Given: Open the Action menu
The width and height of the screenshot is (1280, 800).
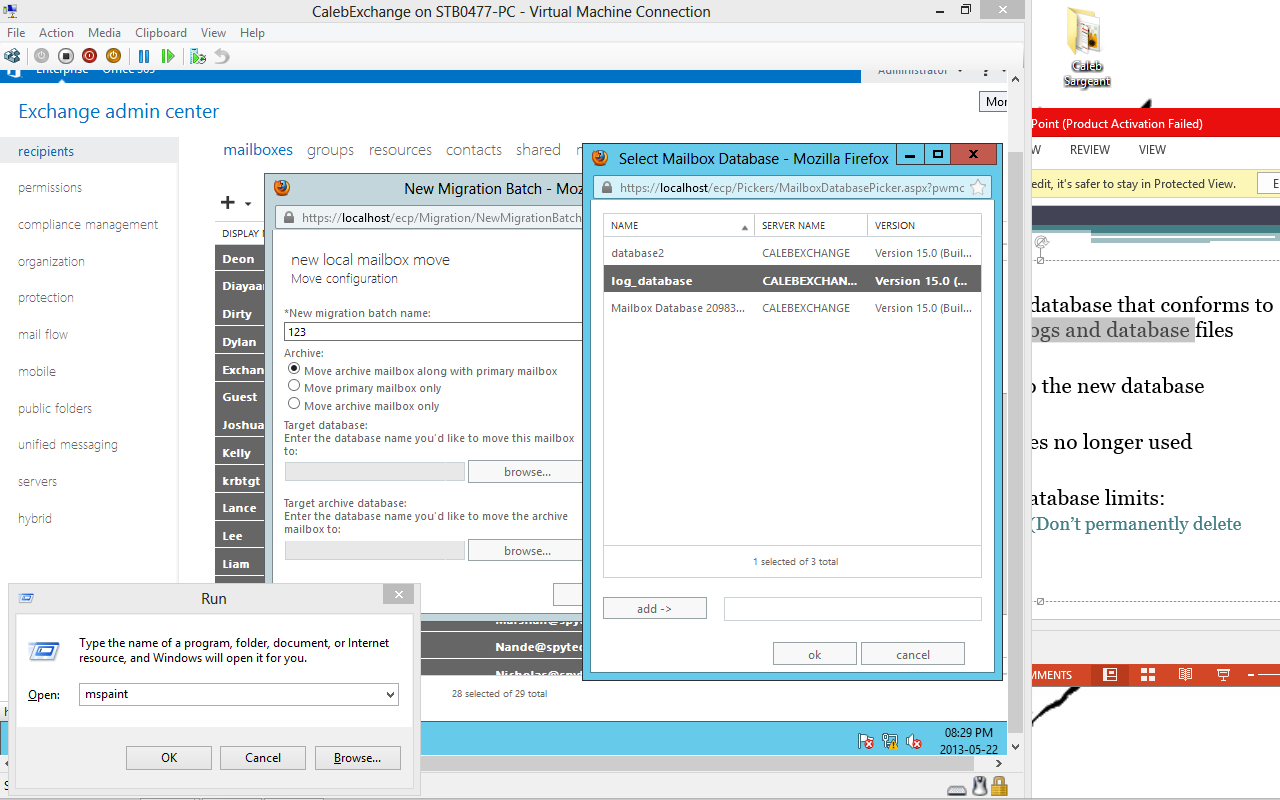Looking at the screenshot, I should (57, 33).
